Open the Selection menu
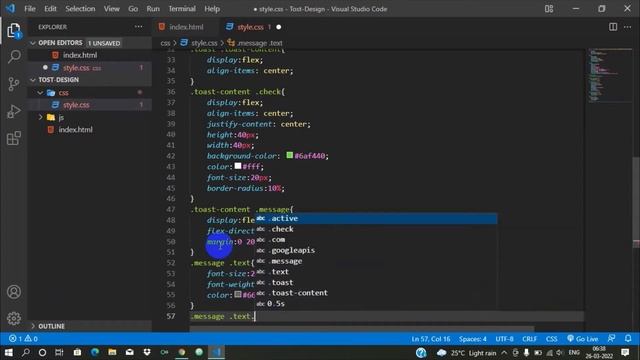The width and height of the screenshot is (640, 360). (x=80, y=9)
